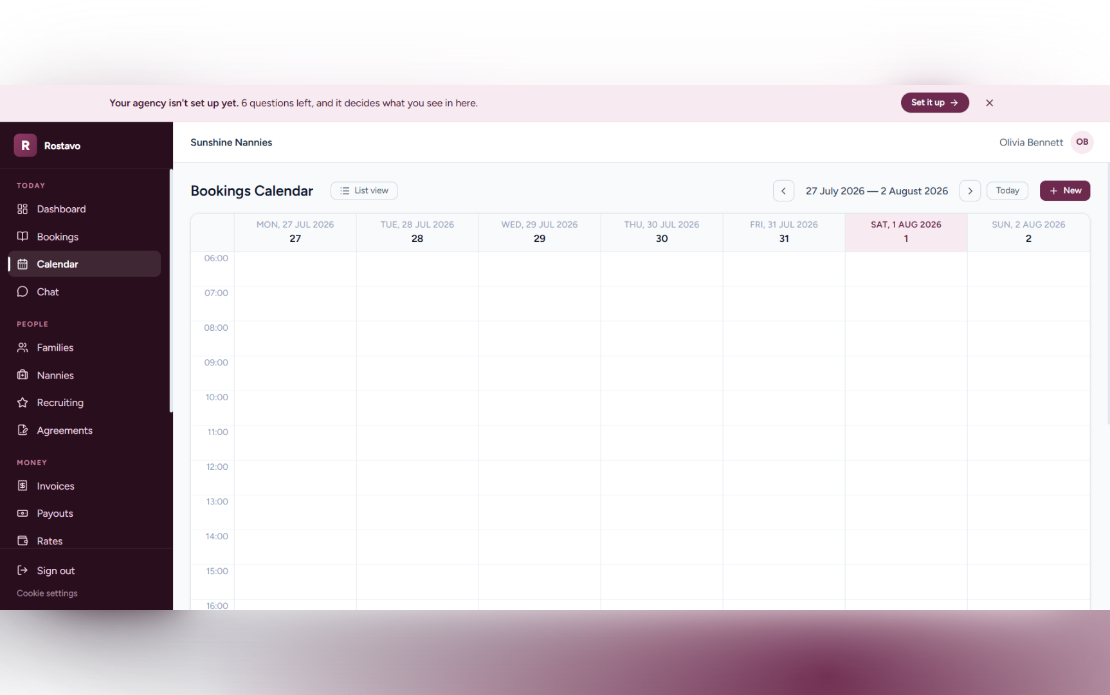Click Sunshine Nannies agency name
This screenshot has width=1110, height=695.
[x=231, y=142]
